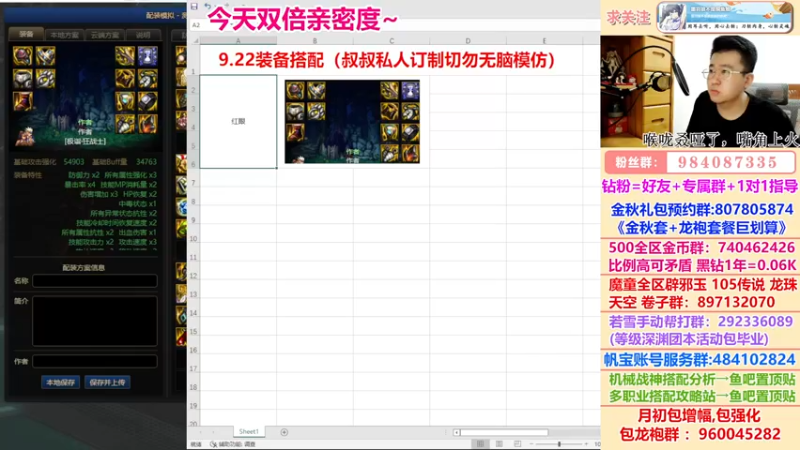Open the 说明 tab
The image size is (800, 450).
tap(143, 35)
